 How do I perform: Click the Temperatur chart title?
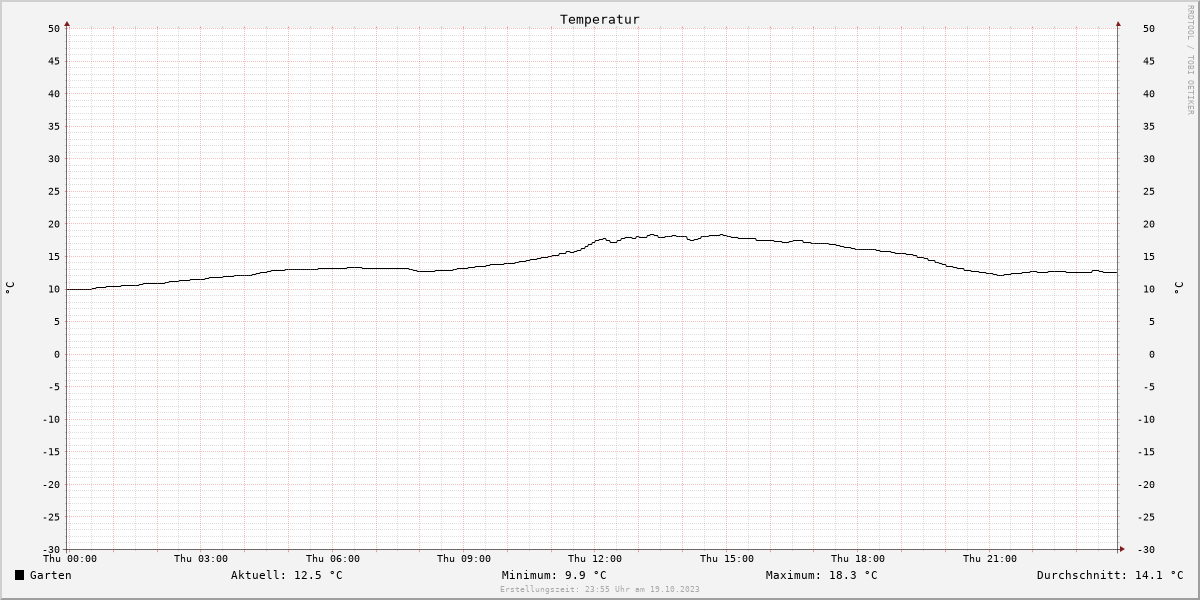(x=600, y=19)
